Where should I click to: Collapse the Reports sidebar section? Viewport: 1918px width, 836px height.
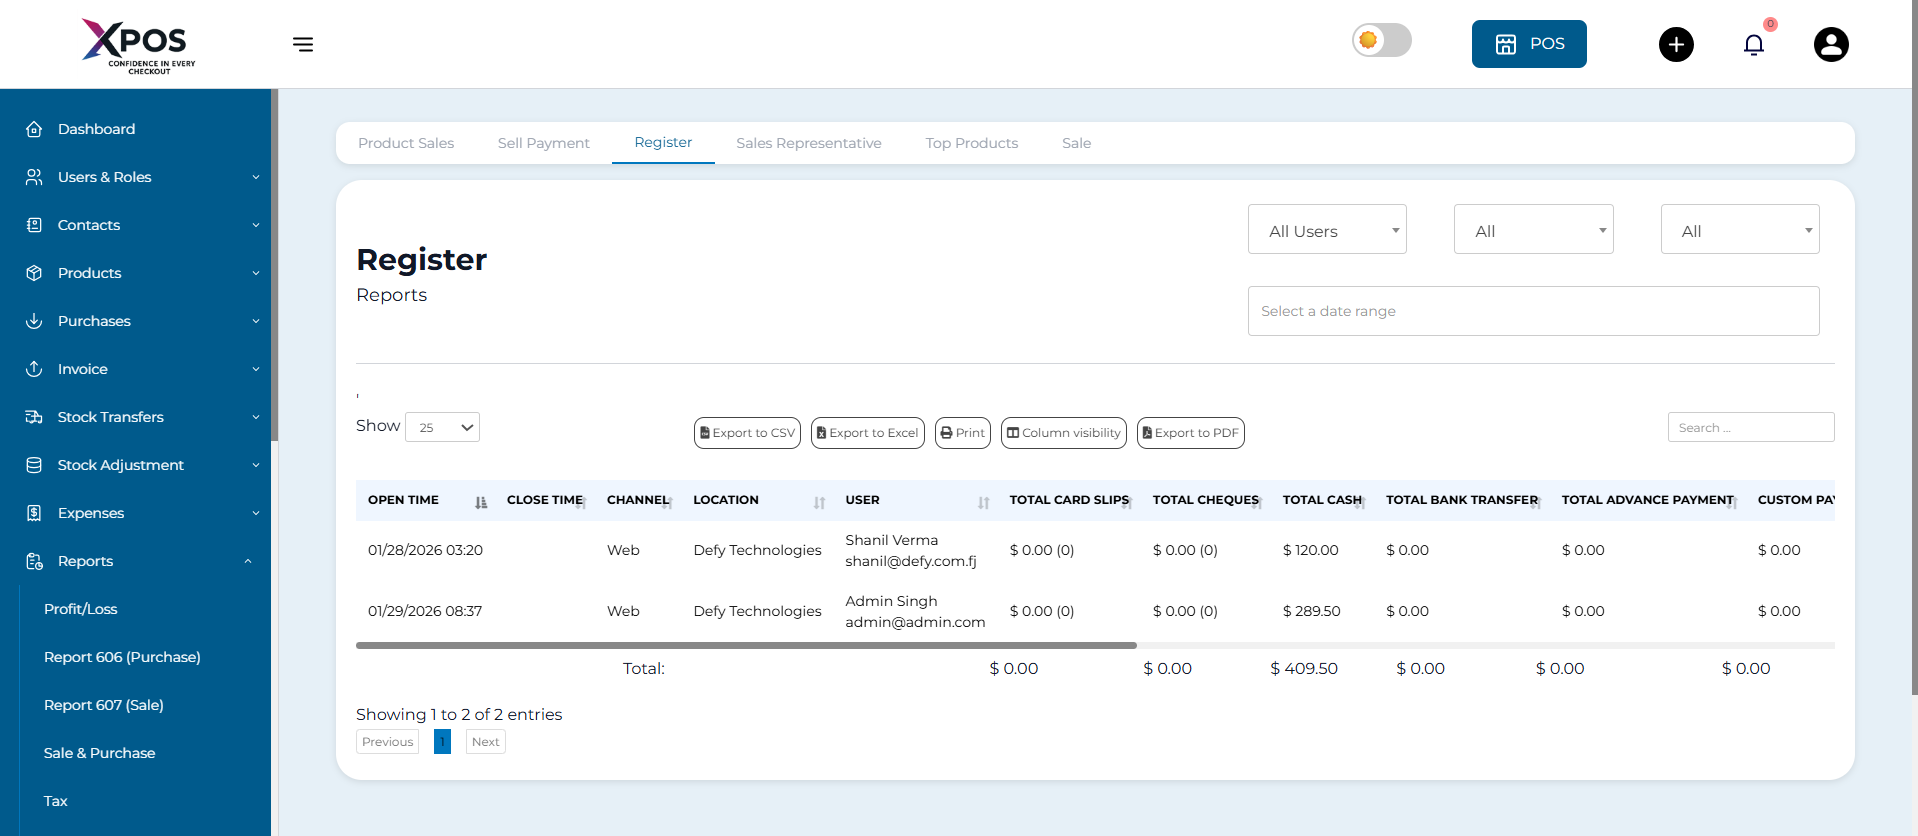point(247,561)
